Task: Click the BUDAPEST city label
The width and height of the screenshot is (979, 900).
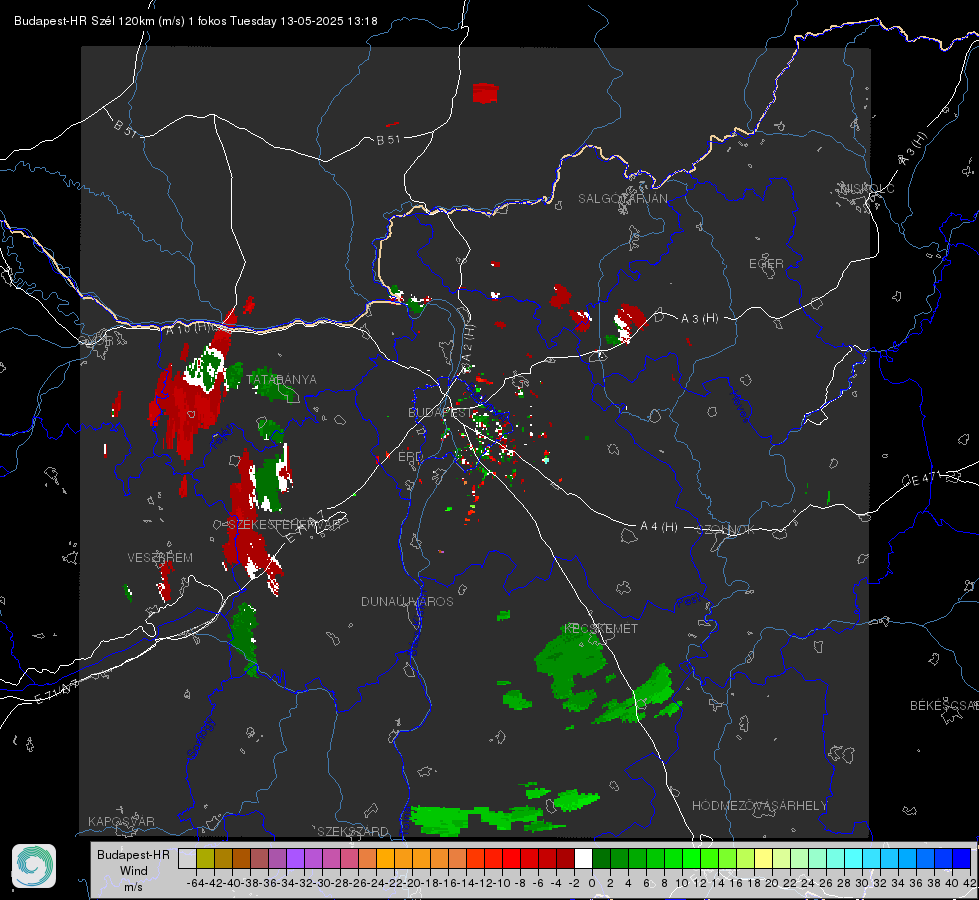Action: [440, 412]
